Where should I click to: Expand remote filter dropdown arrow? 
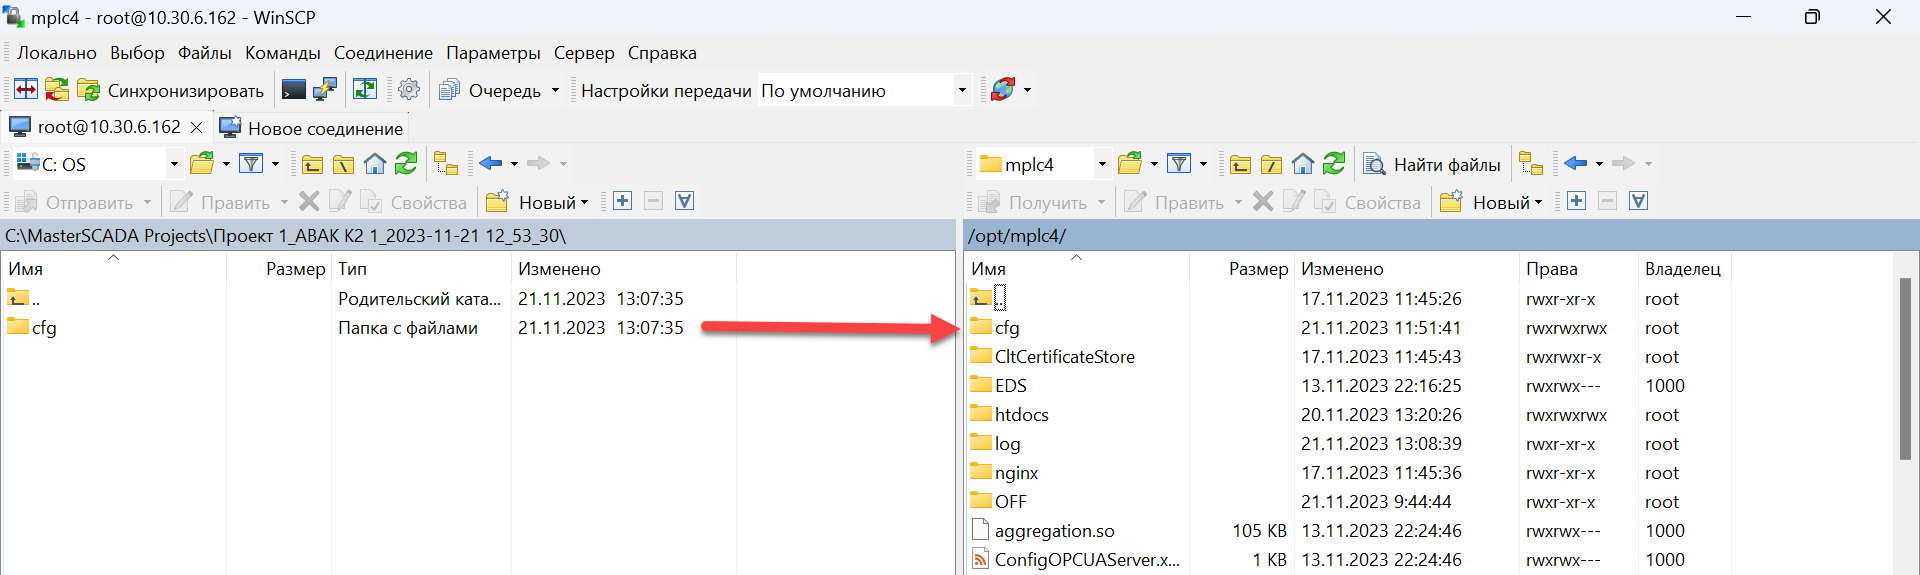click(1203, 163)
